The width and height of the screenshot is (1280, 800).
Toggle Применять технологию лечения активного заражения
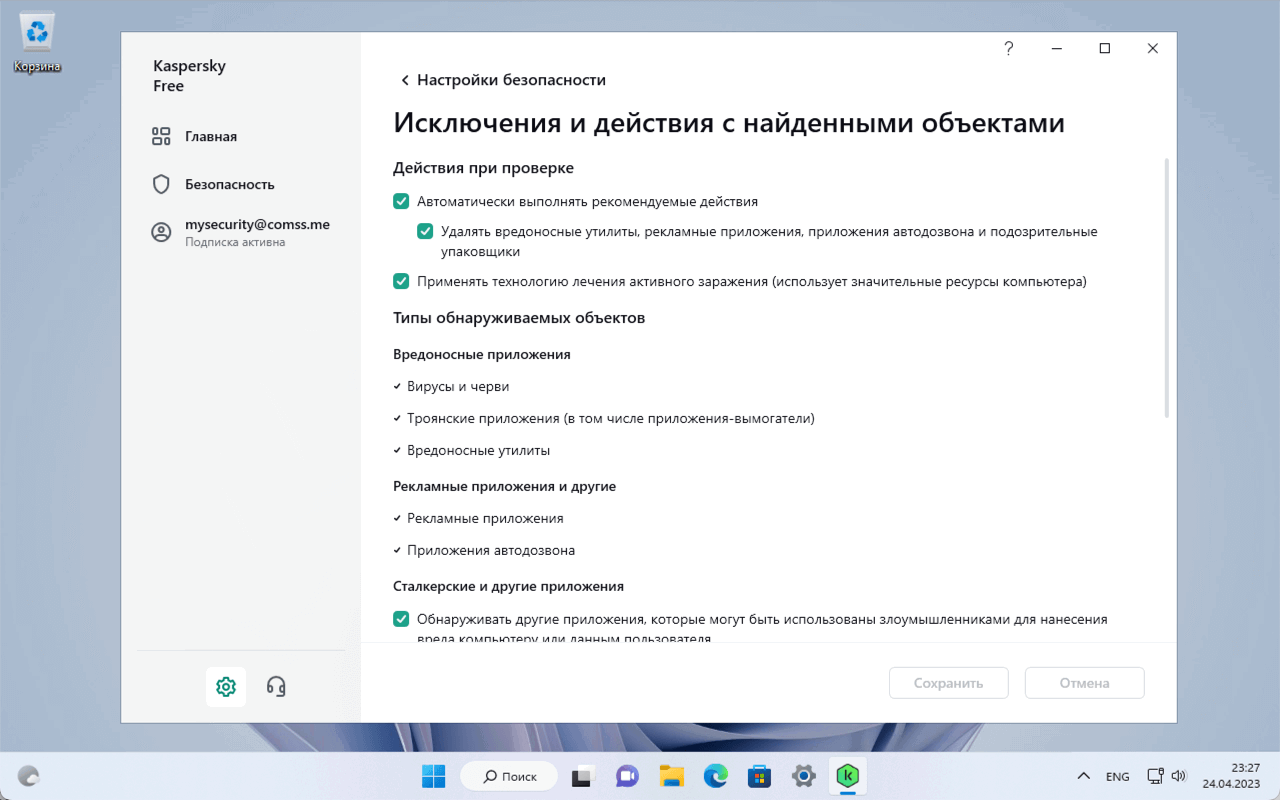click(x=401, y=281)
